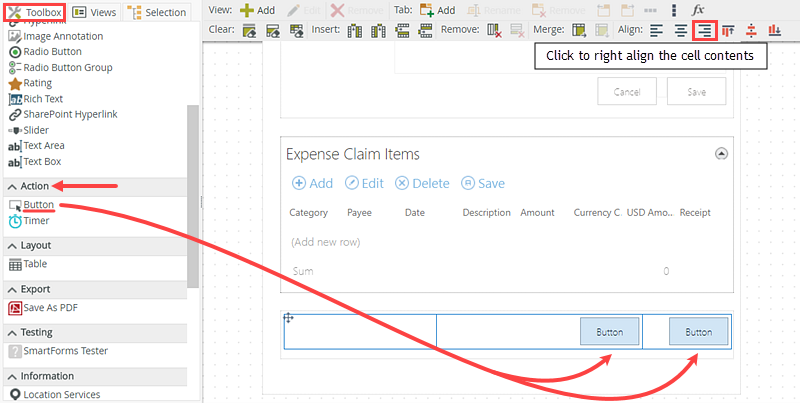Screen dimensions: 800x403
Task: Click the Add list toolbar button
Action: (x=312, y=183)
